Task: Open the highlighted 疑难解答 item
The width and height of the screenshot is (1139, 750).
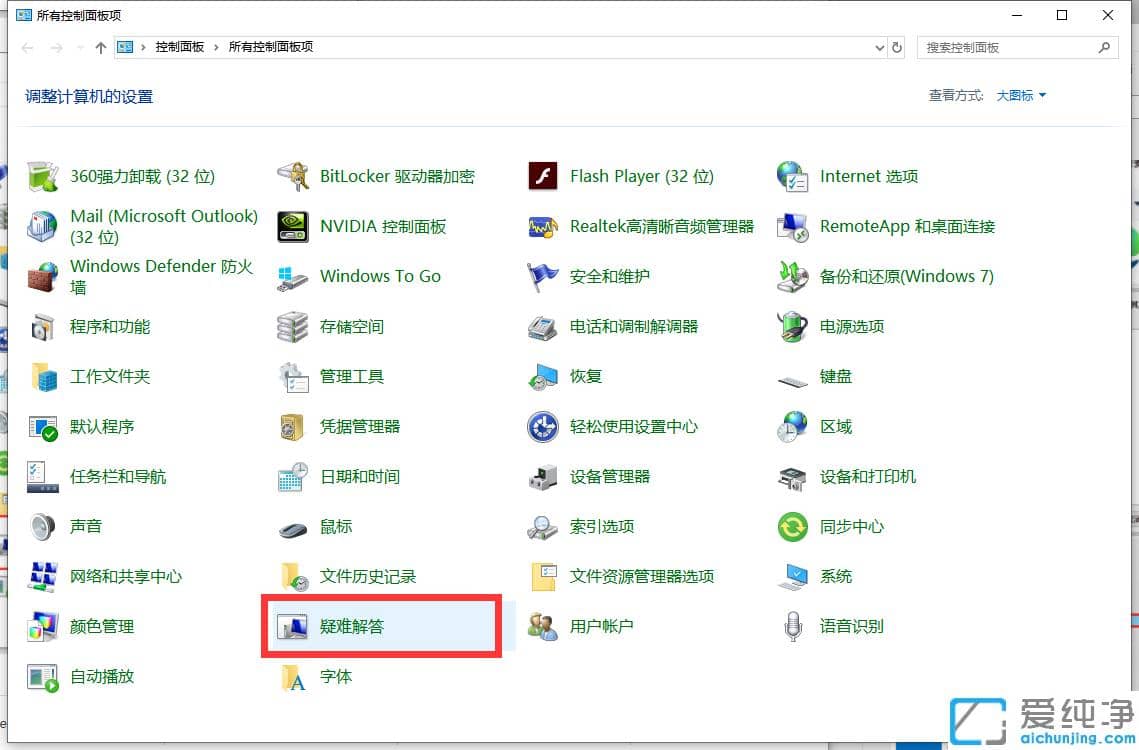Action: tap(350, 626)
